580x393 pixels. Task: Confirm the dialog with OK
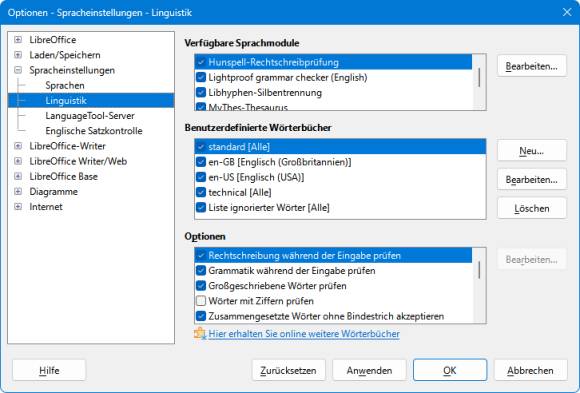tap(450, 370)
